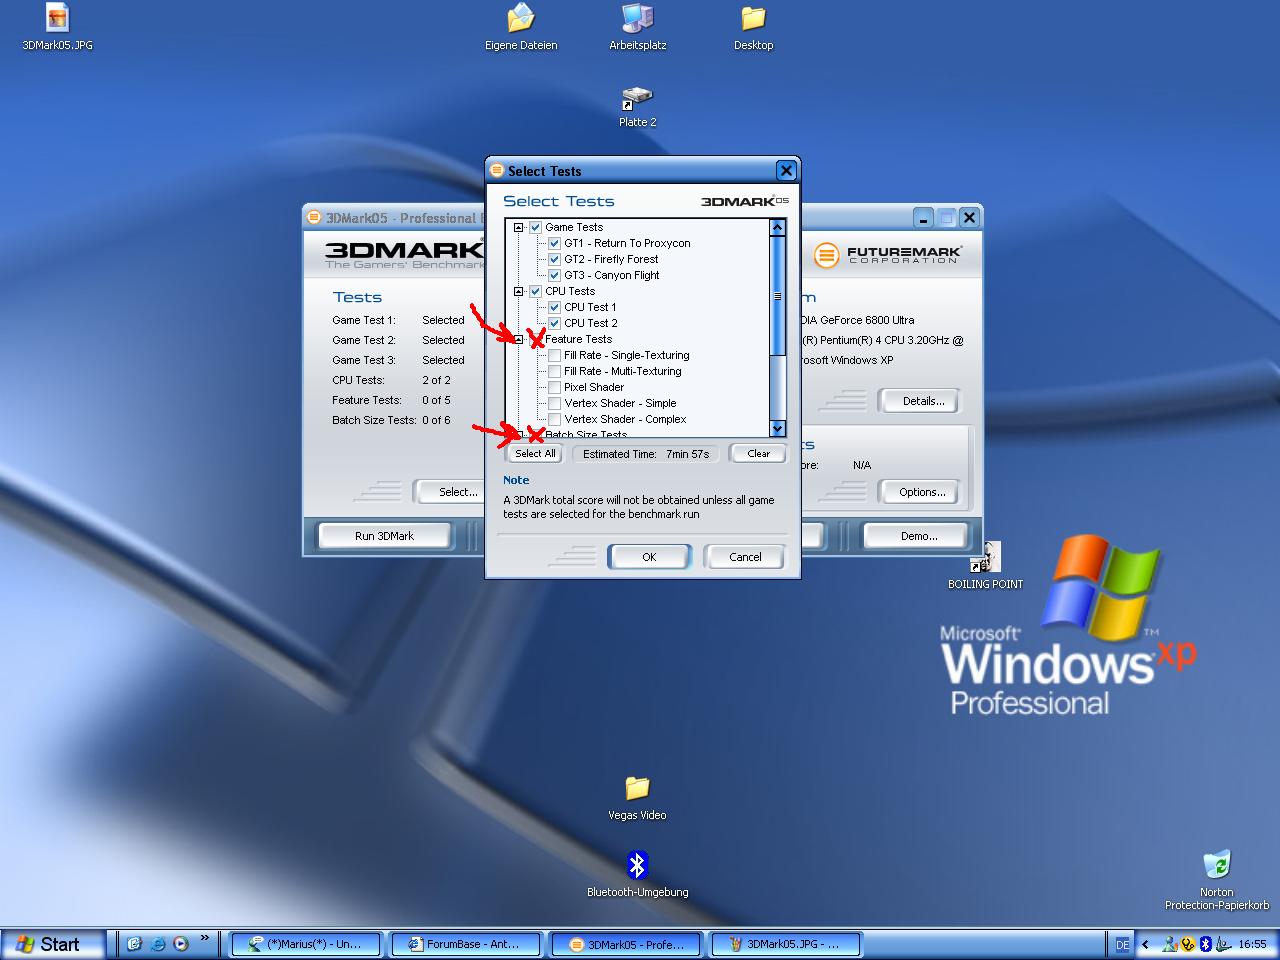Switch to (*)Marius(*) taskbar window
1280x960 pixels.
click(x=306, y=944)
